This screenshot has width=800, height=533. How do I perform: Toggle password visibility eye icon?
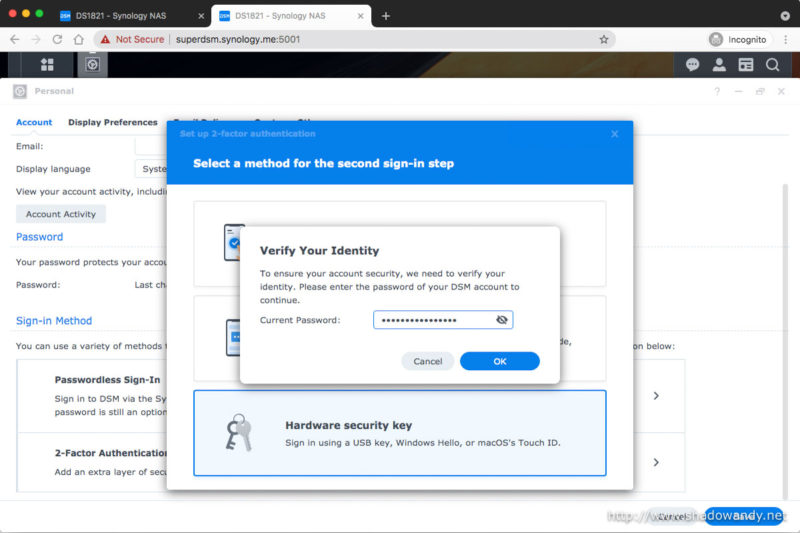[x=502, y=320]
